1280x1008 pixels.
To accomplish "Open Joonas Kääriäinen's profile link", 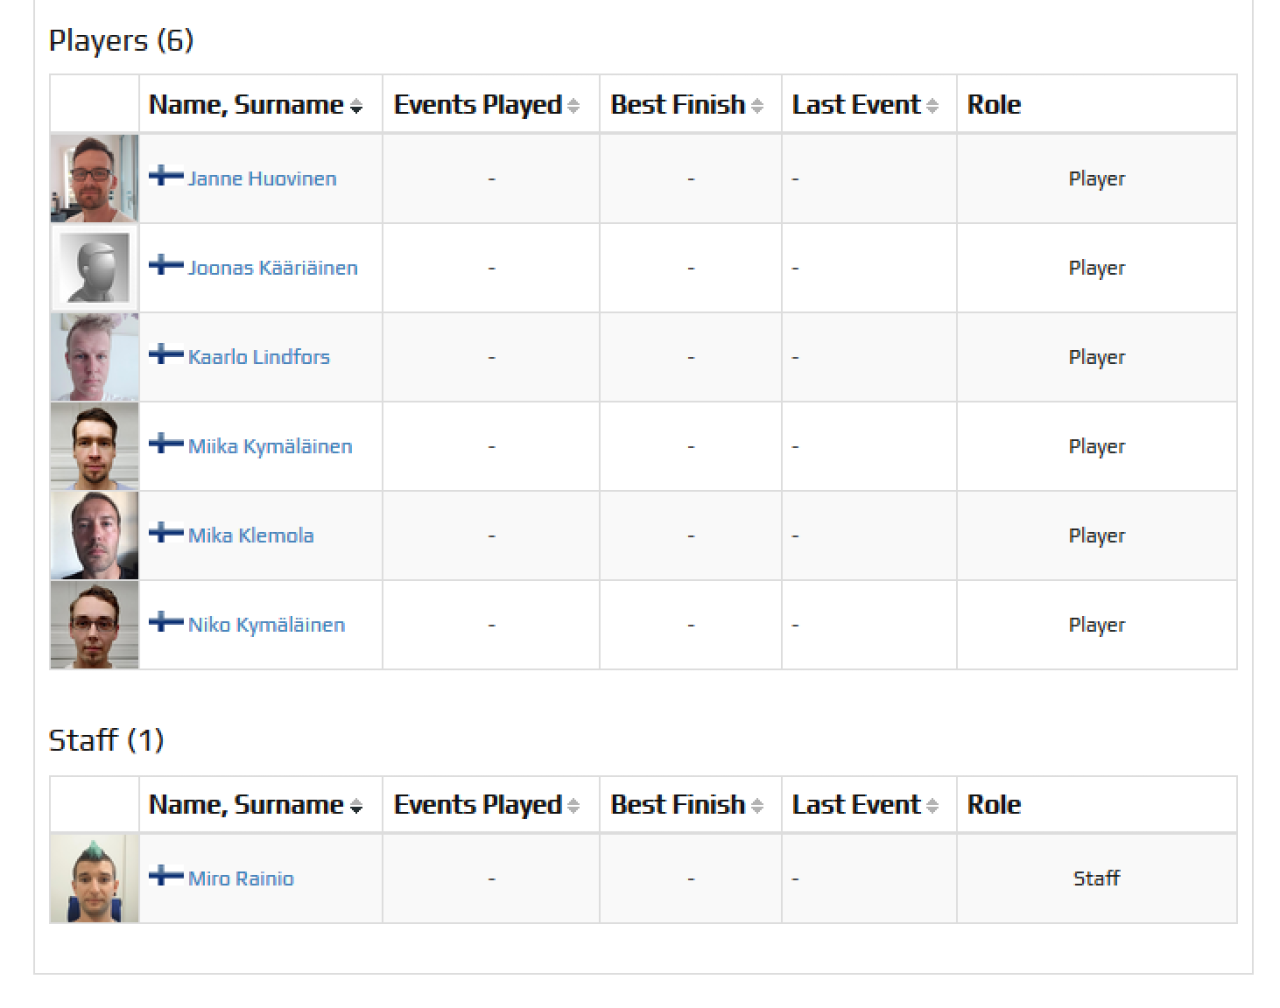I will [273, 268].
